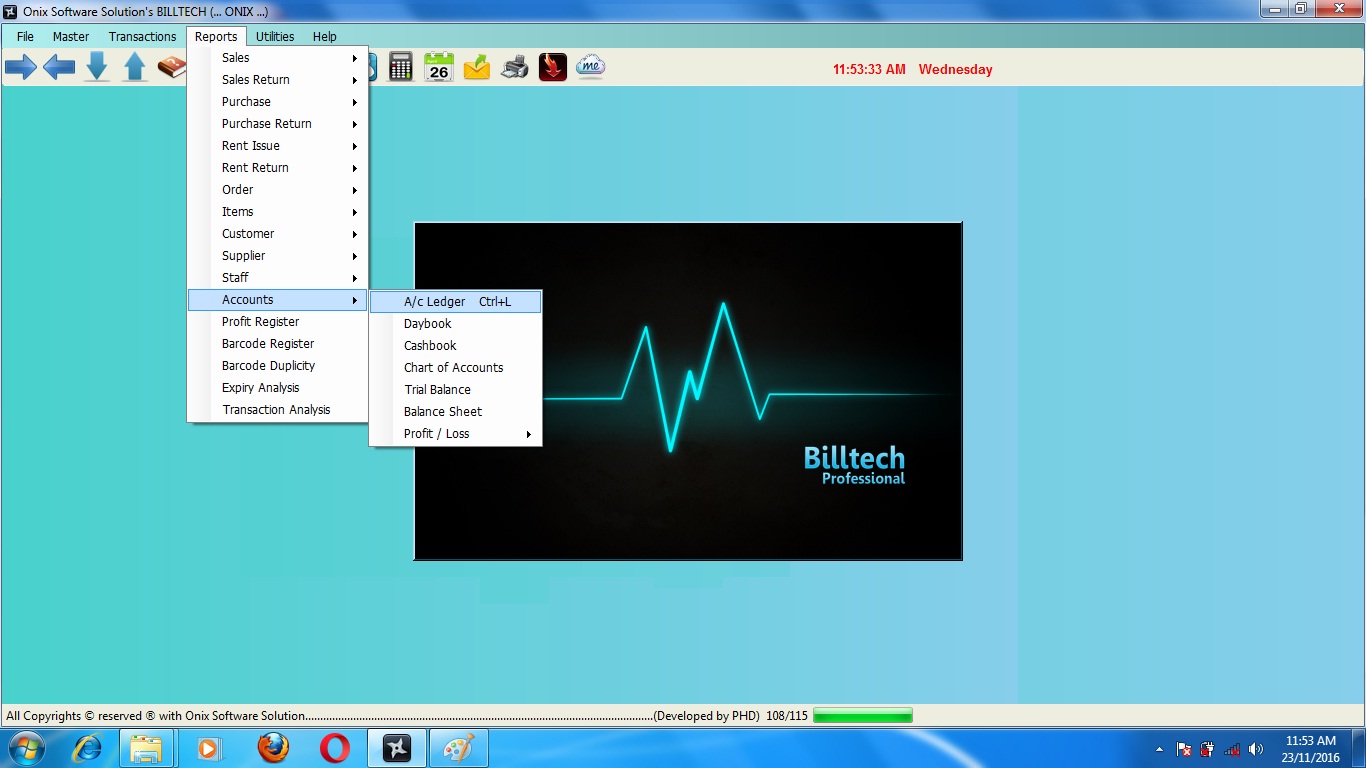Click the blue left arrow toolbar icon
Viewport: 1366px width, 768px height.
59,68
